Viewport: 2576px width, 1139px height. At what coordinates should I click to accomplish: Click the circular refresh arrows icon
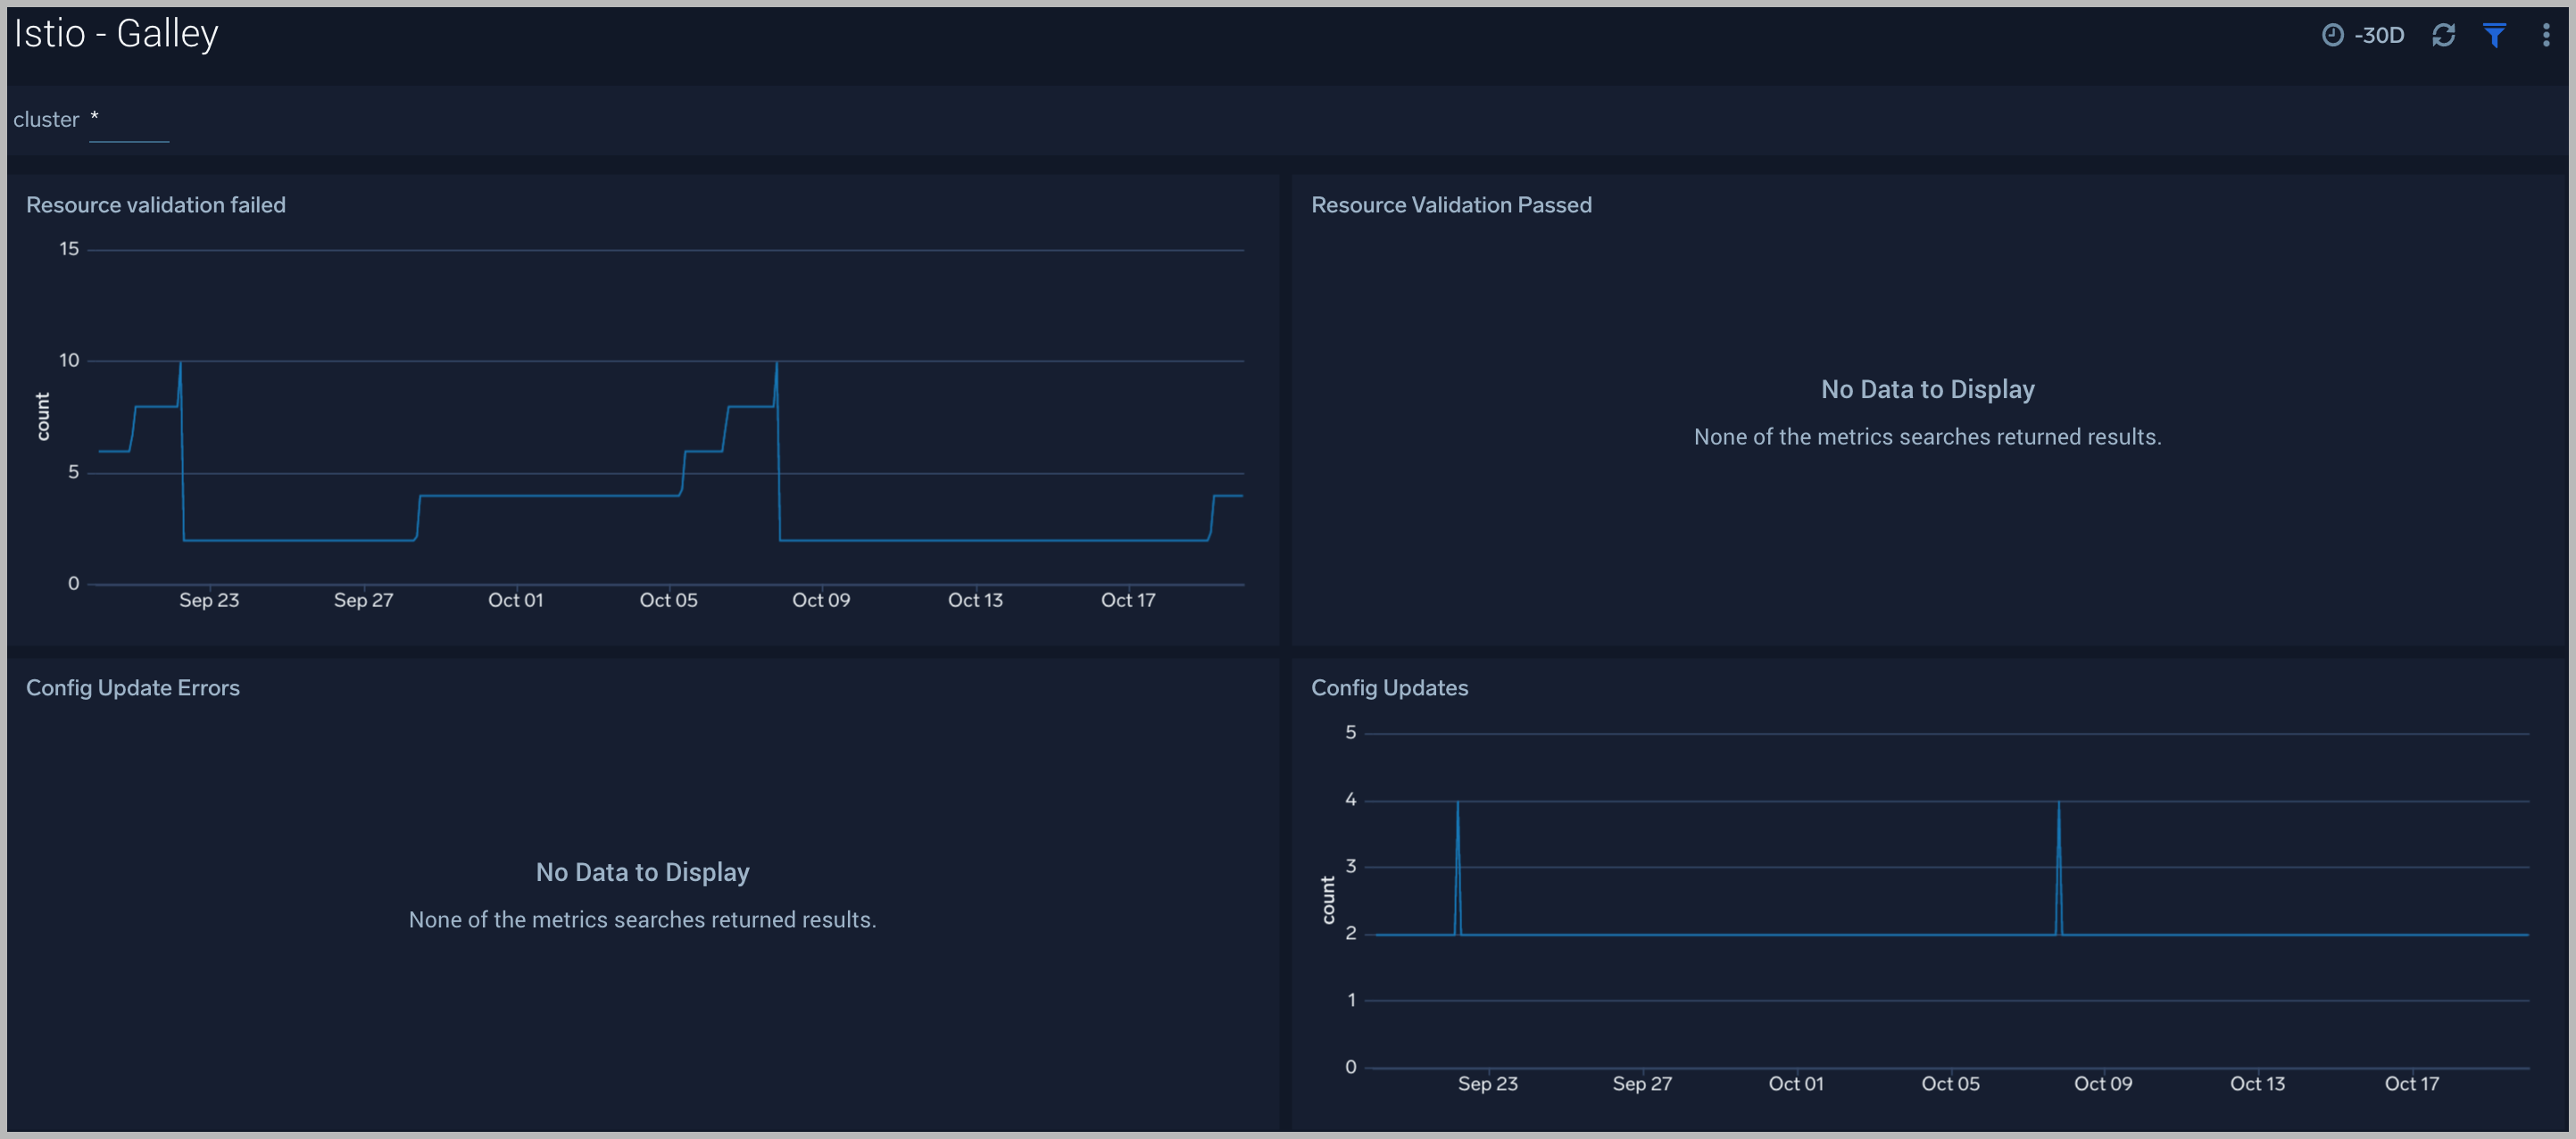tap(2444, 35)
